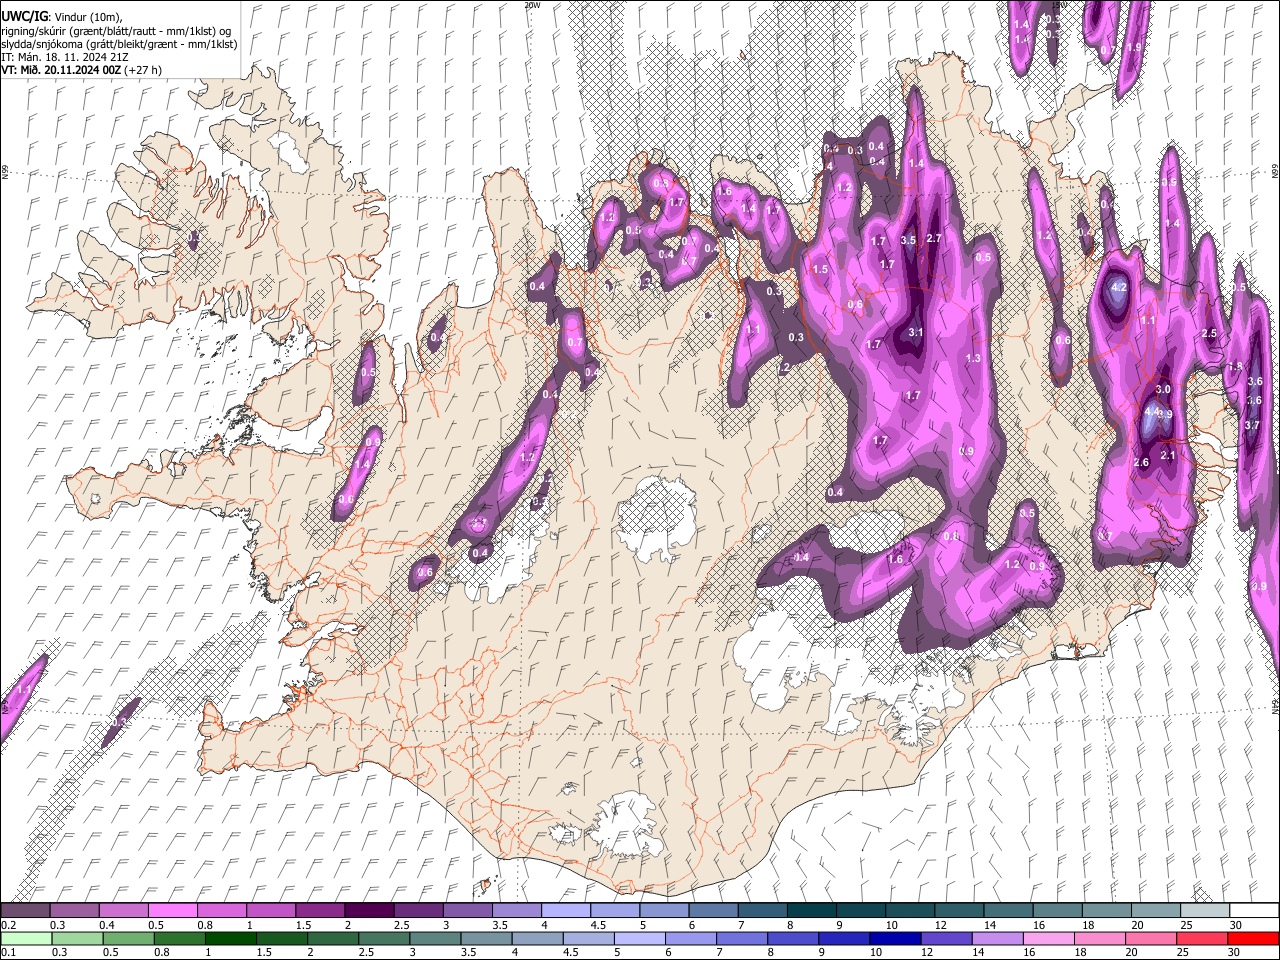Select the VT: Mið. 20.11.2024 00Z (+27 h) line
The height and width of the screenshot is (960, 1280).
tap(82, 70)
